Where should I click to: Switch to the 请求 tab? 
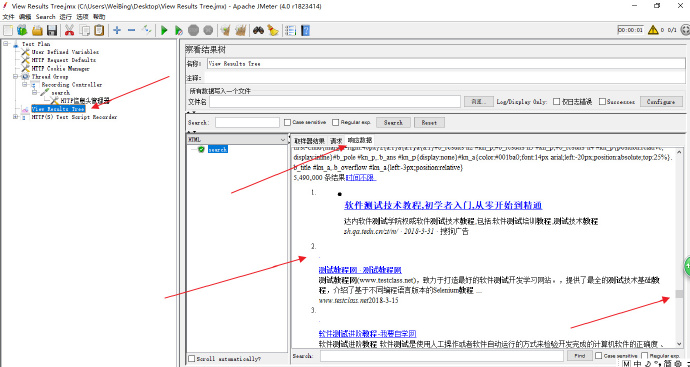[336, 141]
